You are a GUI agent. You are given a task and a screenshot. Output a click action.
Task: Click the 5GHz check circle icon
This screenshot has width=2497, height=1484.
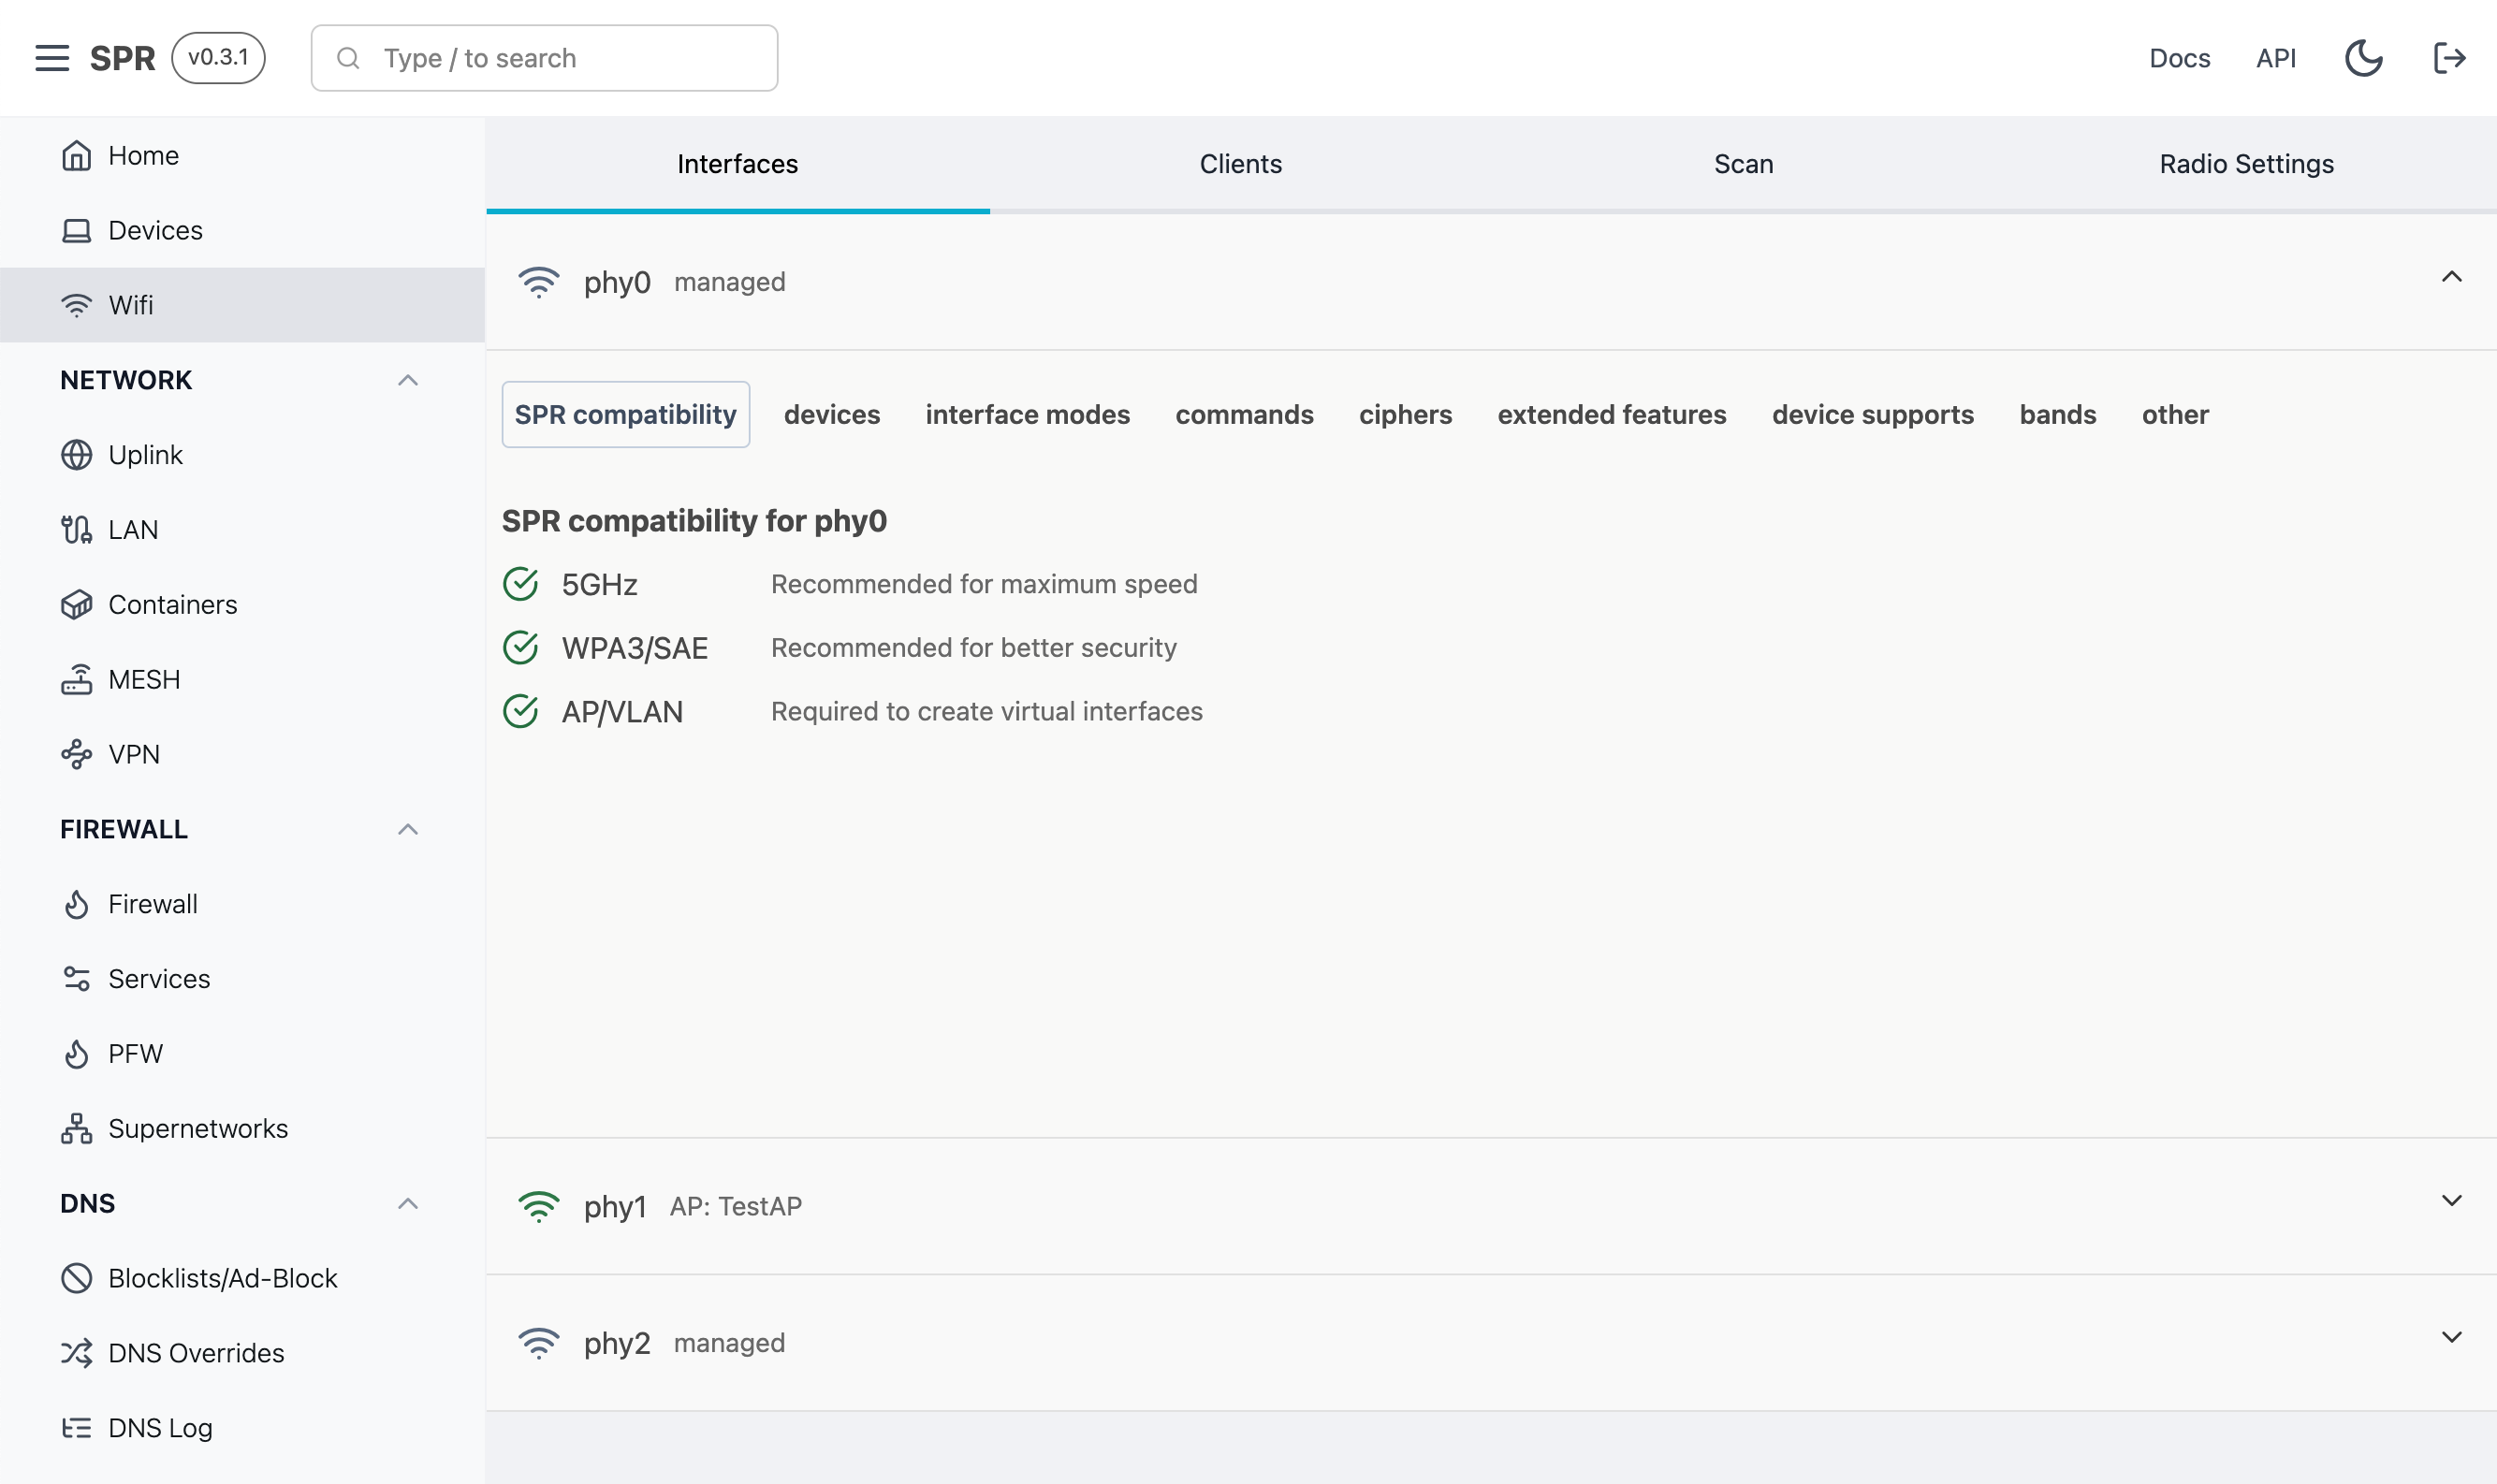click(521, 584)
